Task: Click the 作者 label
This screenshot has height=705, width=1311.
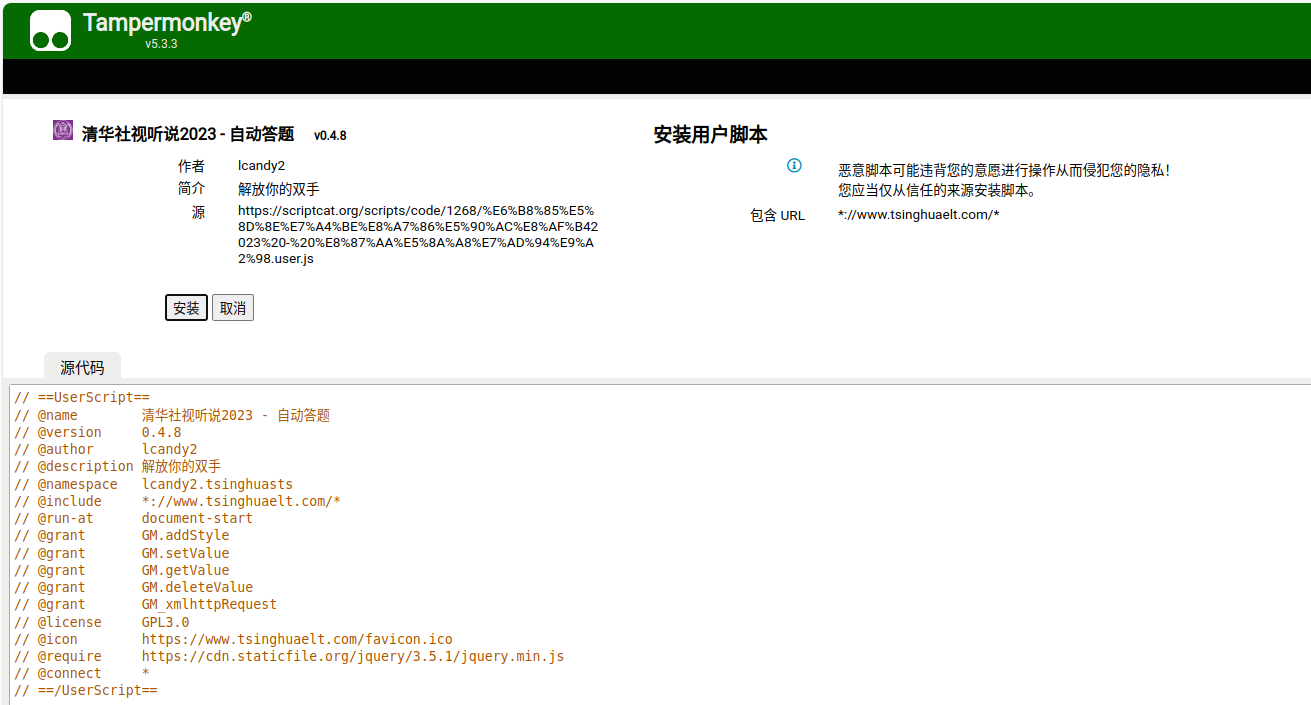Action: (x=192, y=166)
